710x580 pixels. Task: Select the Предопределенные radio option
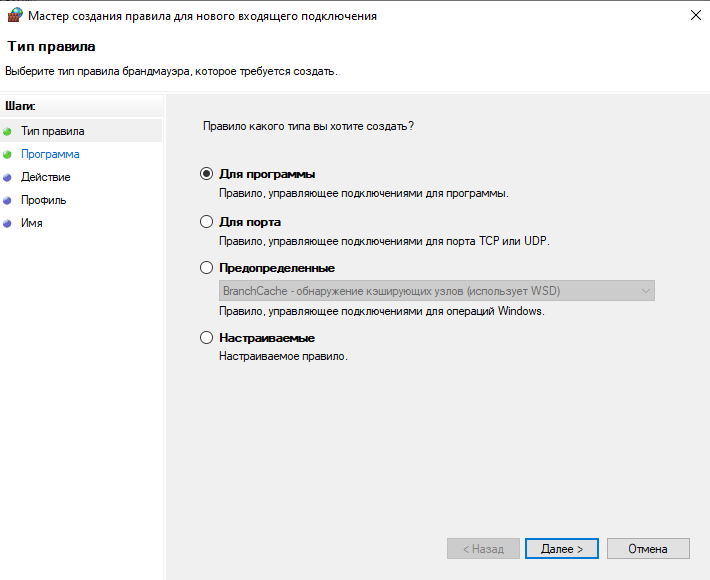(x=207, y=268)
